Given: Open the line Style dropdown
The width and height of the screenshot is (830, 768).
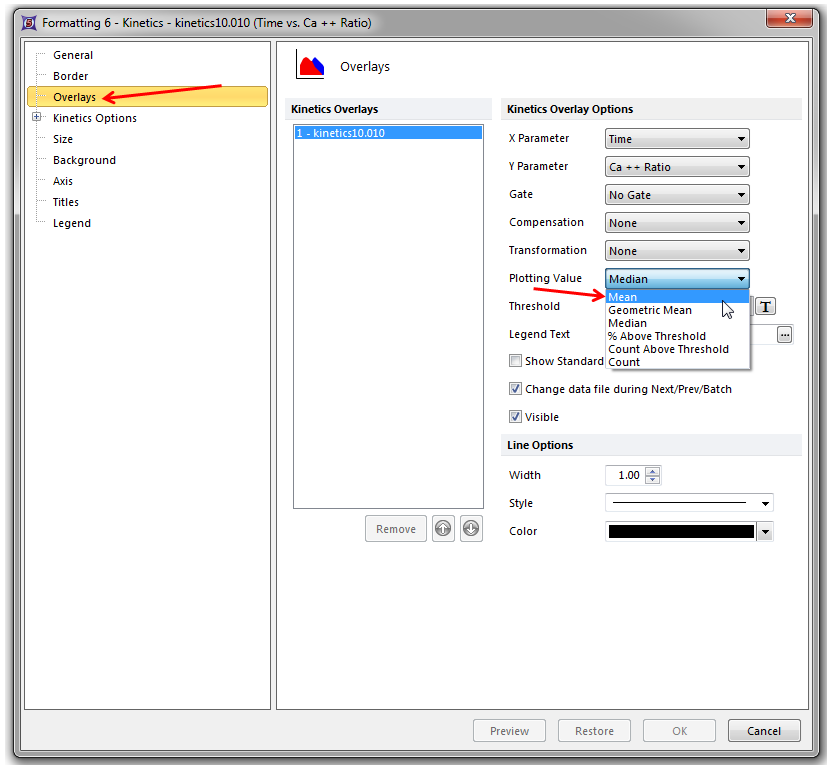Looking at the screenshot, I should [x=689, y=503].
